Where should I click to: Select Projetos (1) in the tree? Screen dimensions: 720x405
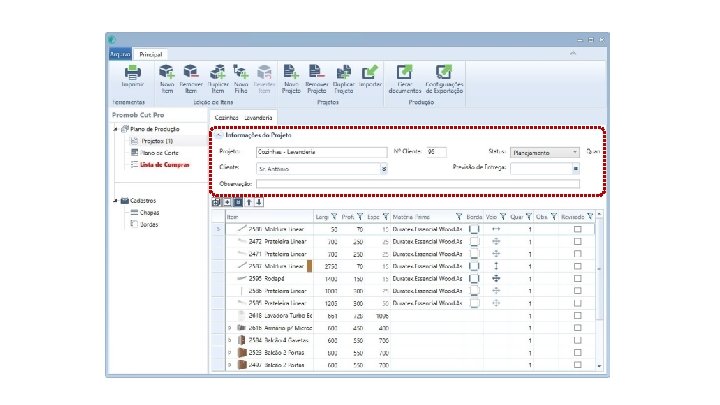157,141
